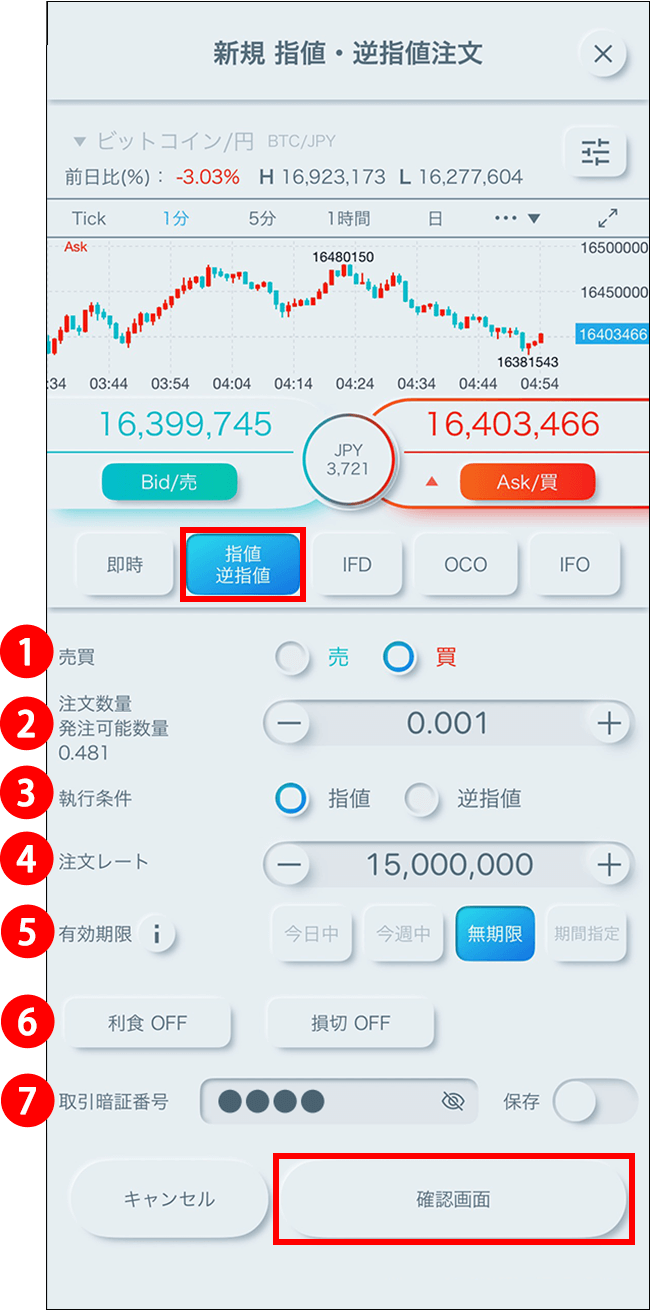Viewport: 650px width, 1310px height.
Task: Switch to the OCO order tab
Action: pos(466,565)
